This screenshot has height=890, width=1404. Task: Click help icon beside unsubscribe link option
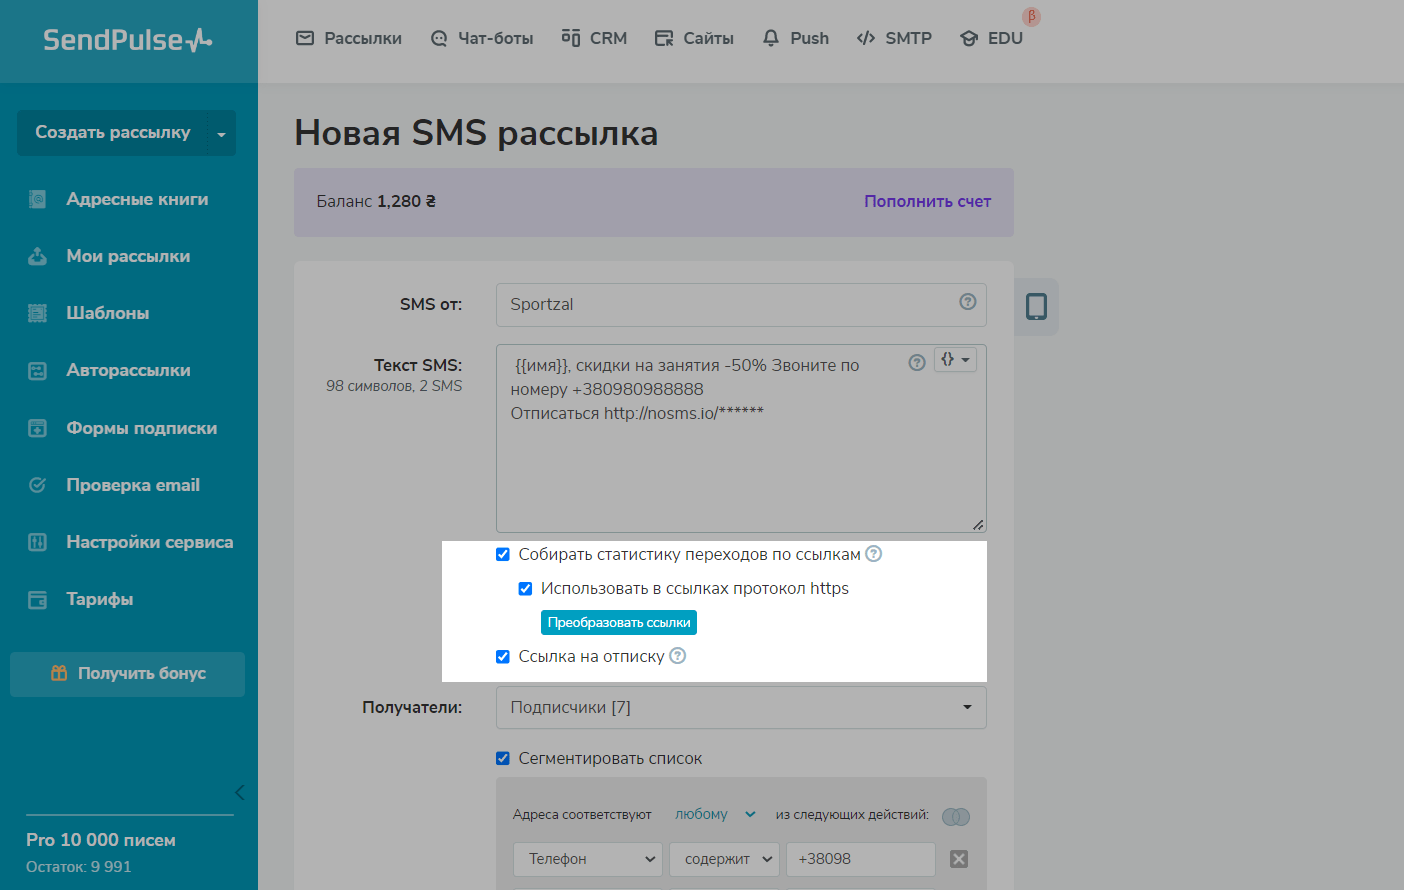click(677, 656)
